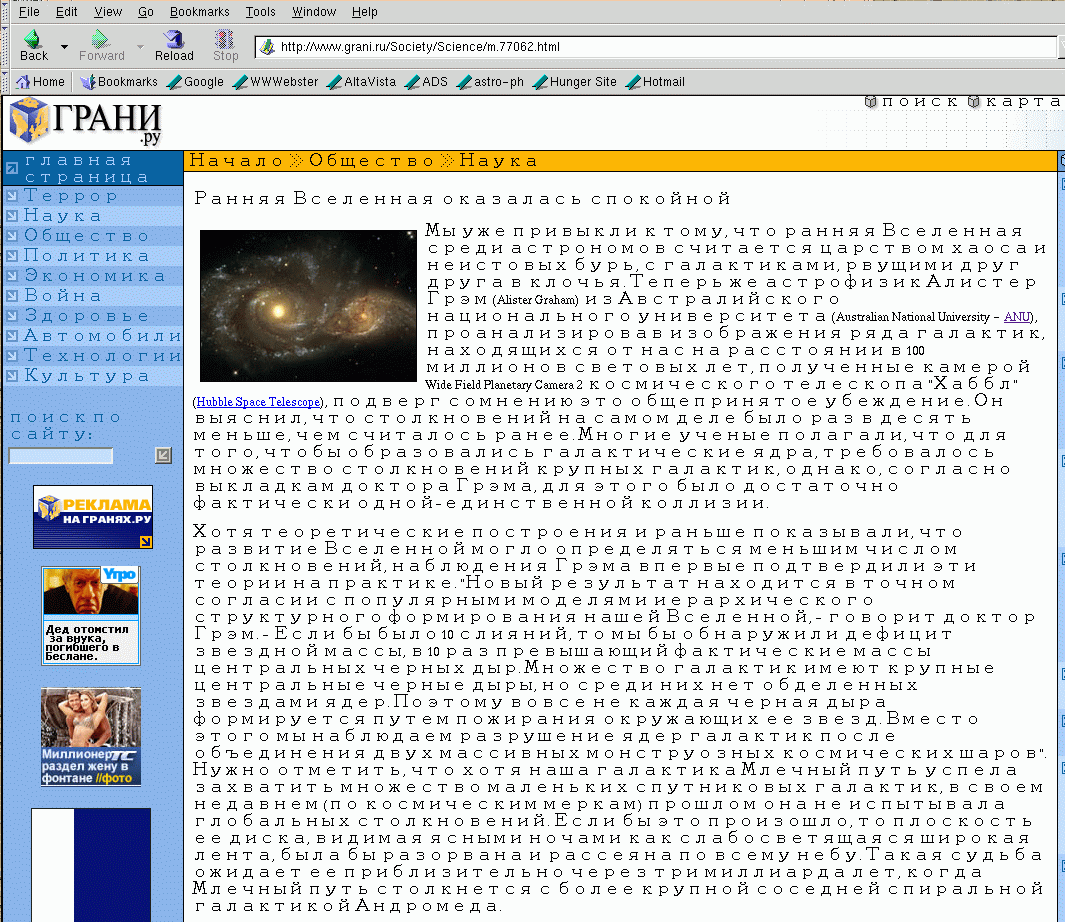Click the arrow icon beside Культура
1065x922 pixels.
pyautogui.click(x=12, y=376)
